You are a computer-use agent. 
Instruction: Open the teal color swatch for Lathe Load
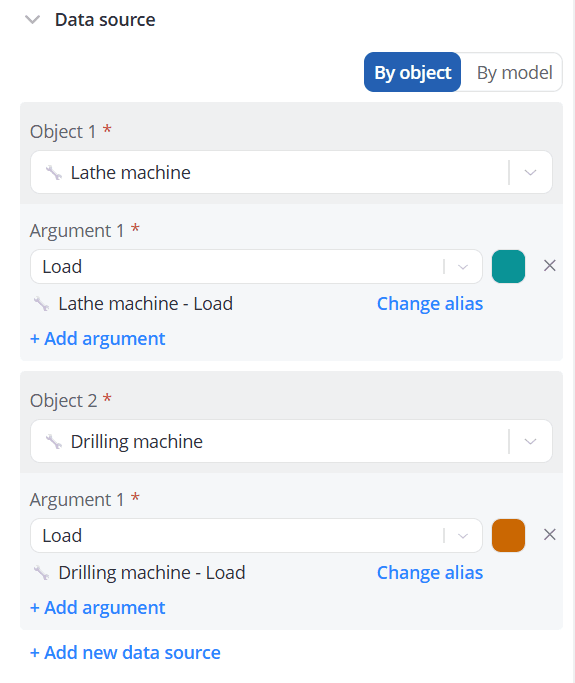[508, 267]
